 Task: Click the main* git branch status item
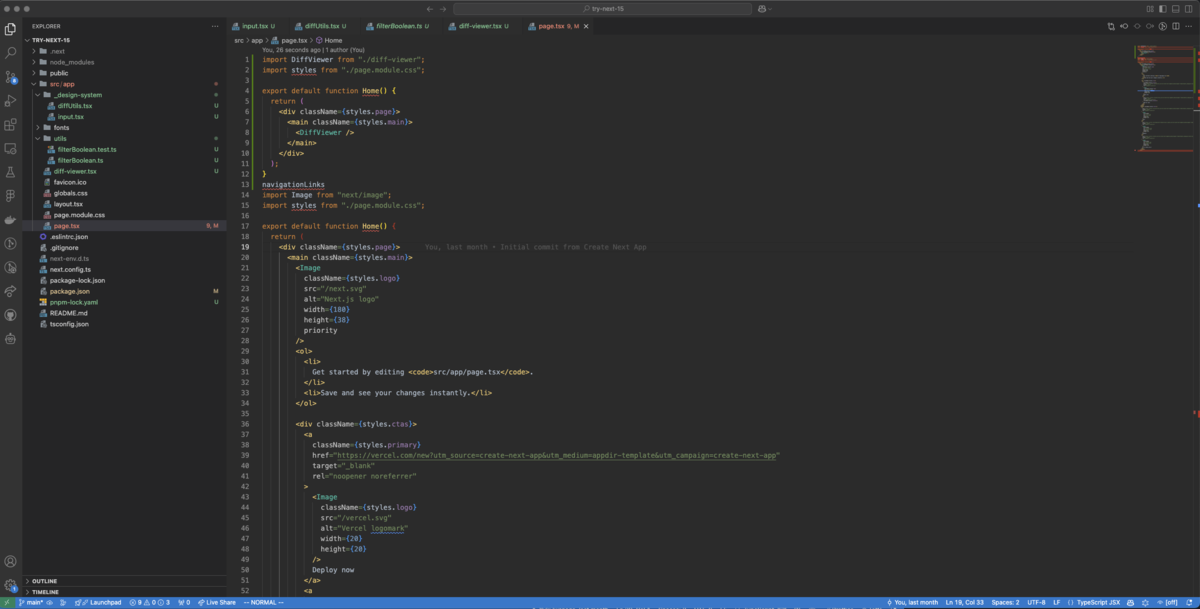click(x=31, y=602)
